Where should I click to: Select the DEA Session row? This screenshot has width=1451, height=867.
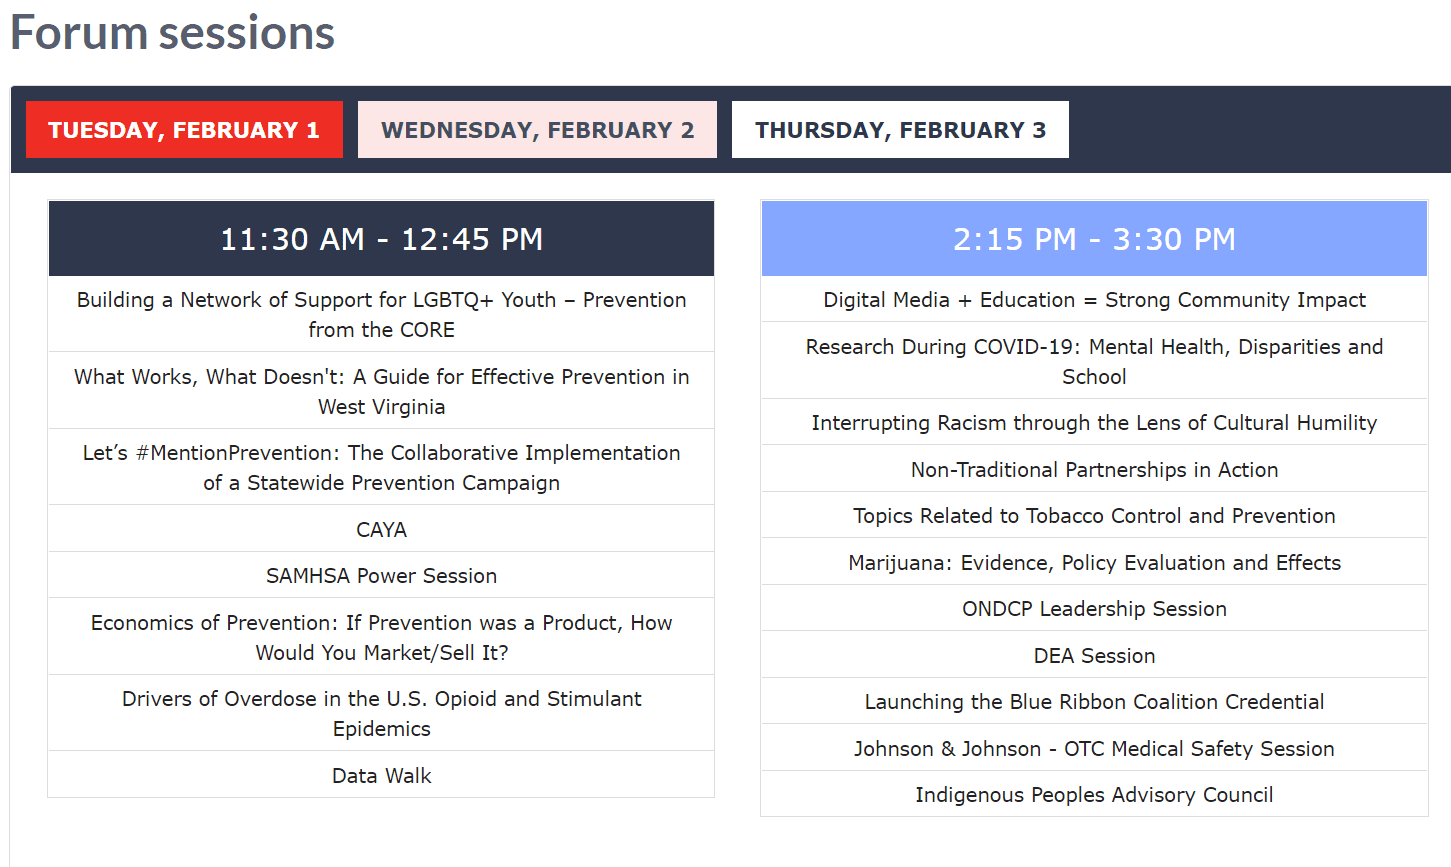coord(1094,655)
